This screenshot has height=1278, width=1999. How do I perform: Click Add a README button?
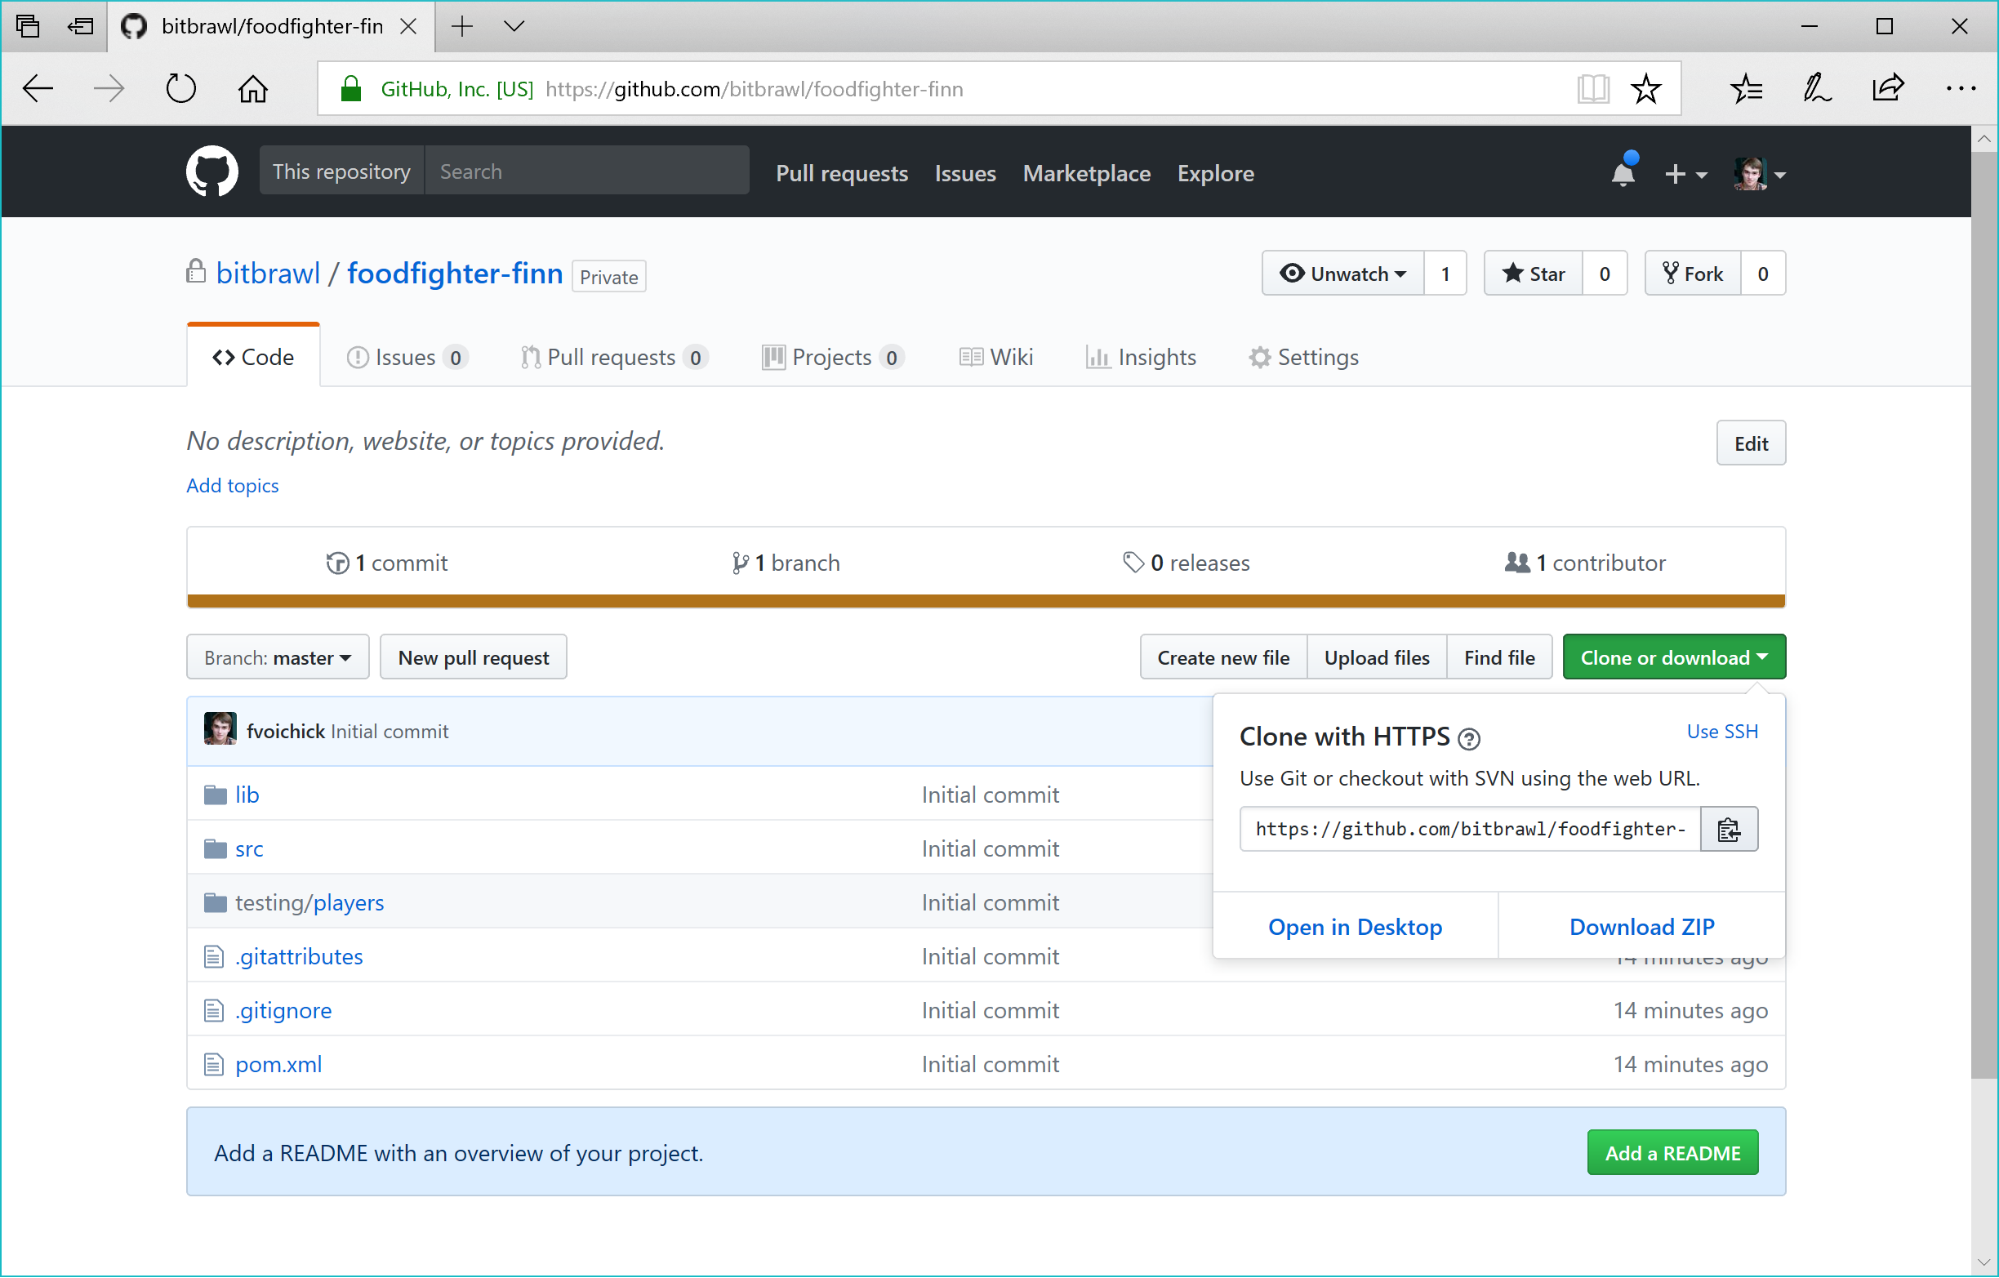[x=1672, y=1153]
